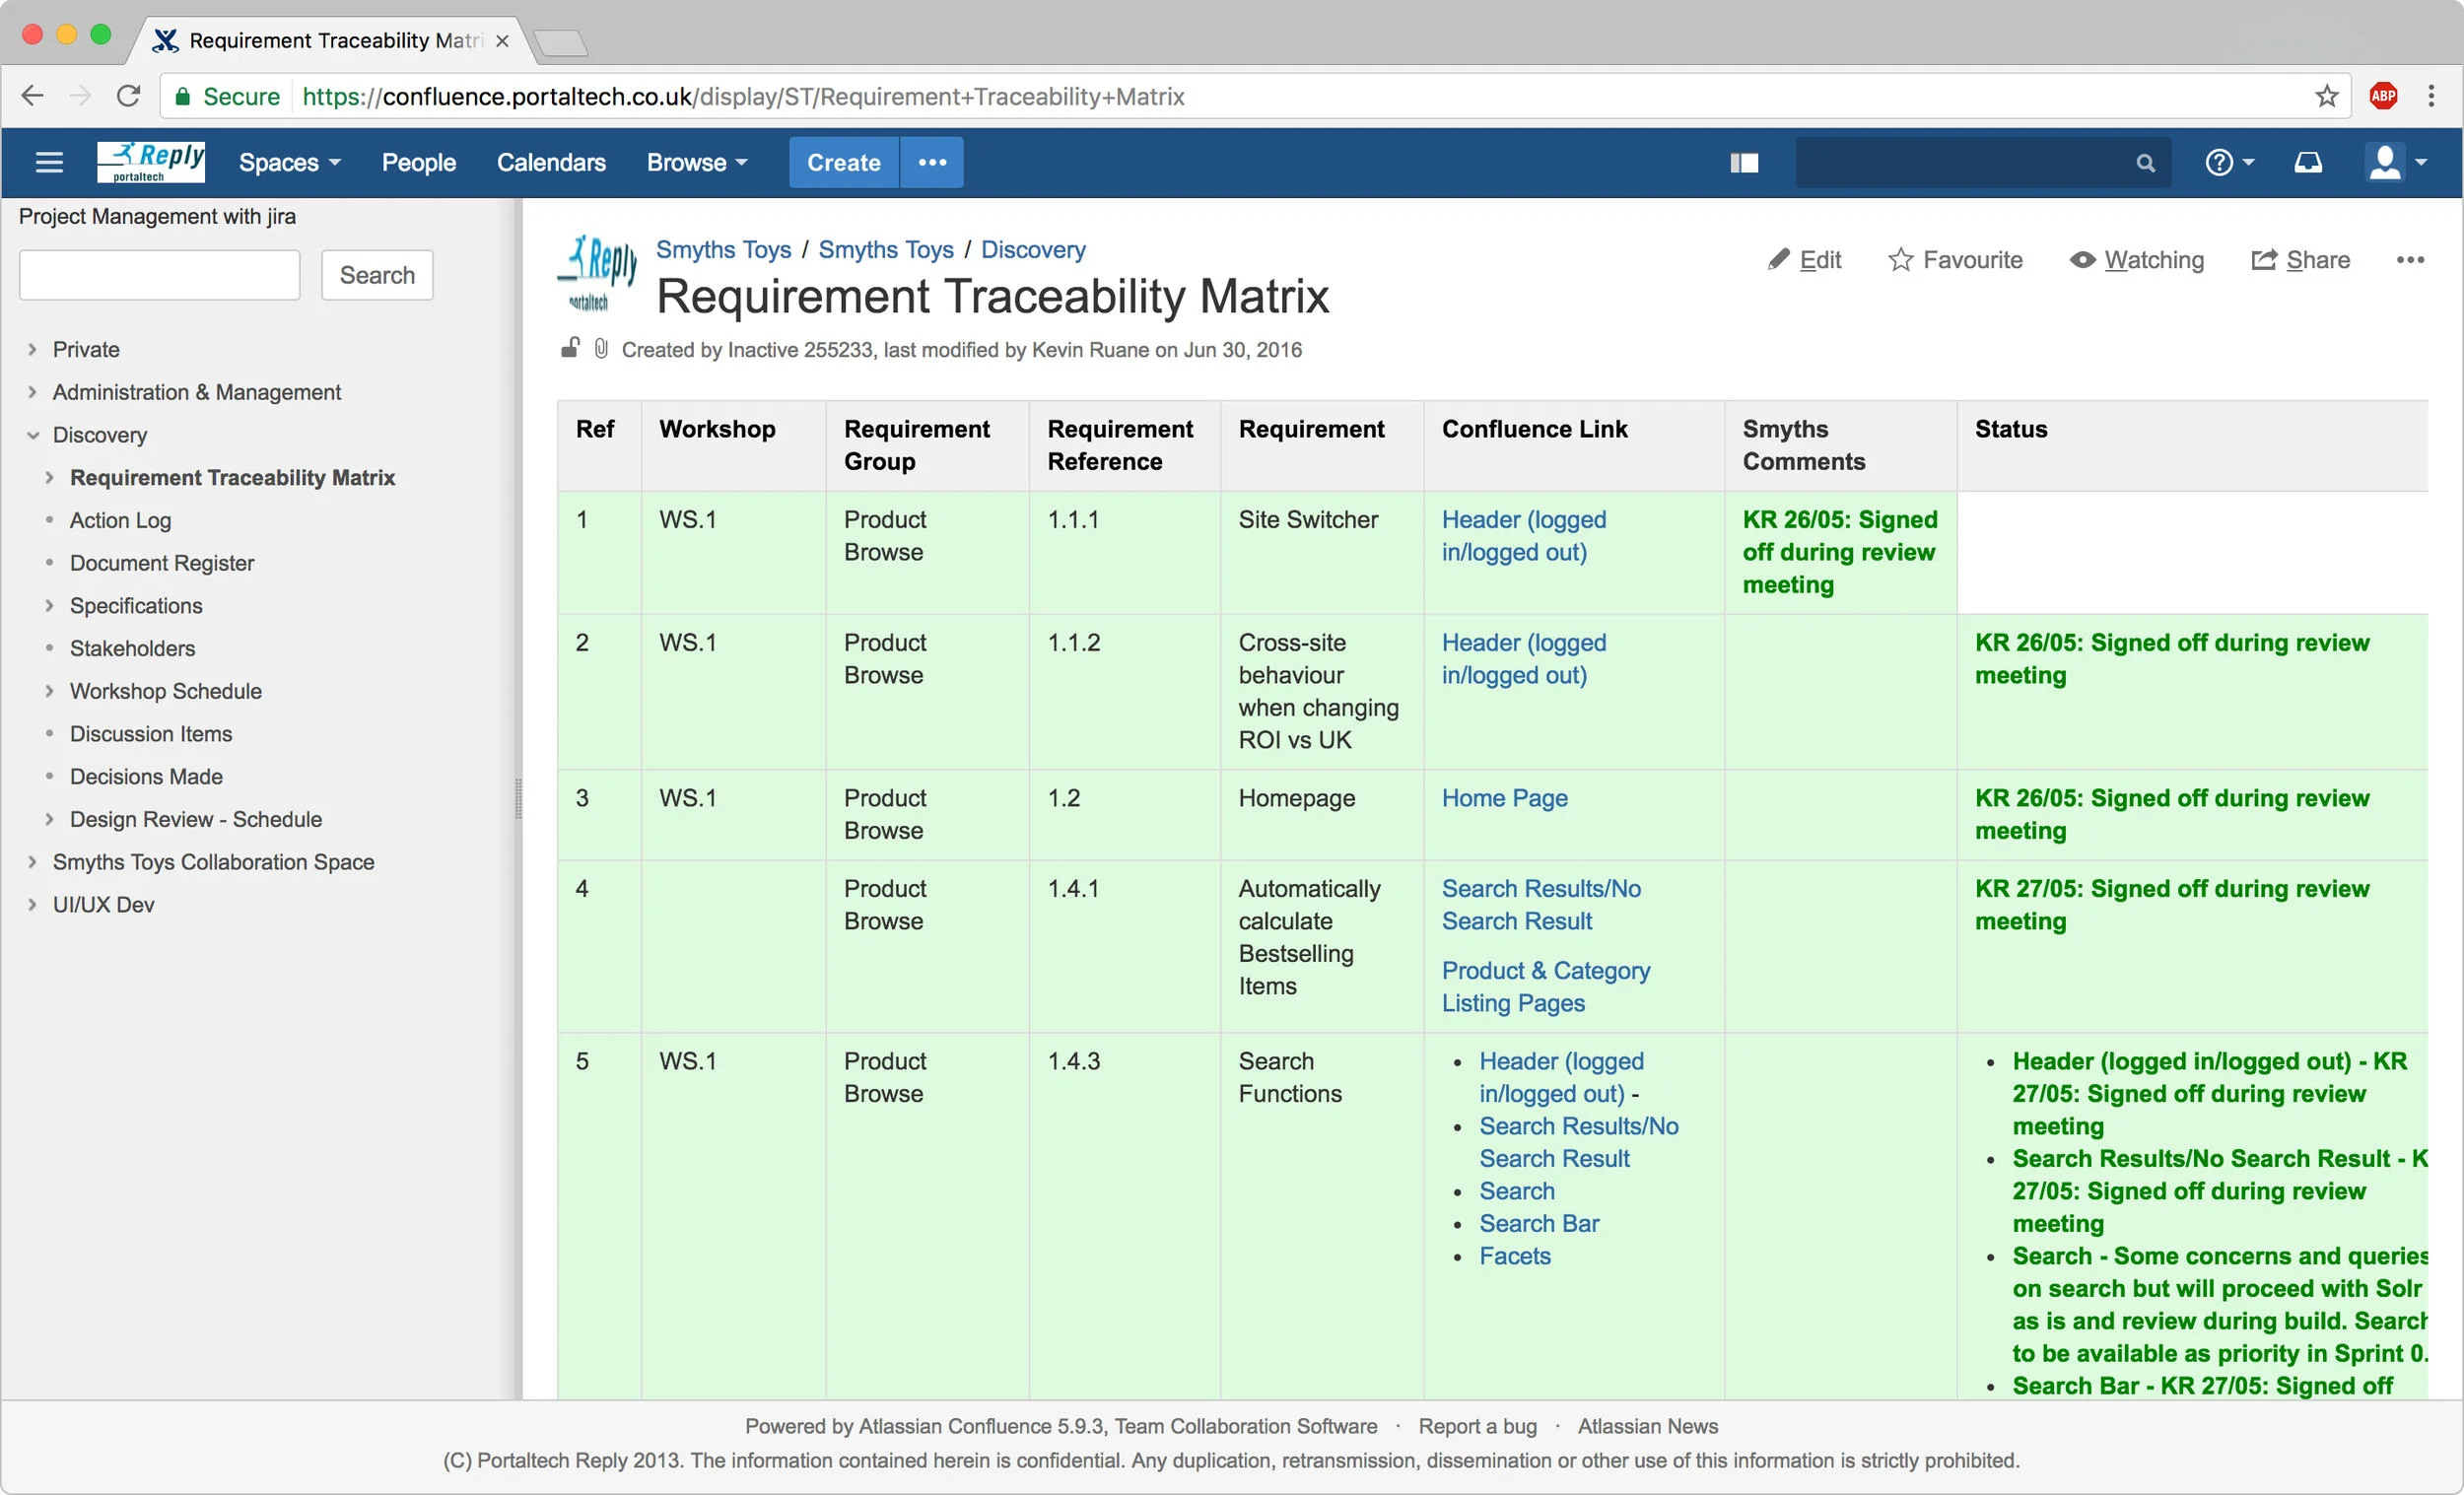This screenshot has width=2464, height=1495.
Task: Expand the Private tree node
Action: coord(32,349)
